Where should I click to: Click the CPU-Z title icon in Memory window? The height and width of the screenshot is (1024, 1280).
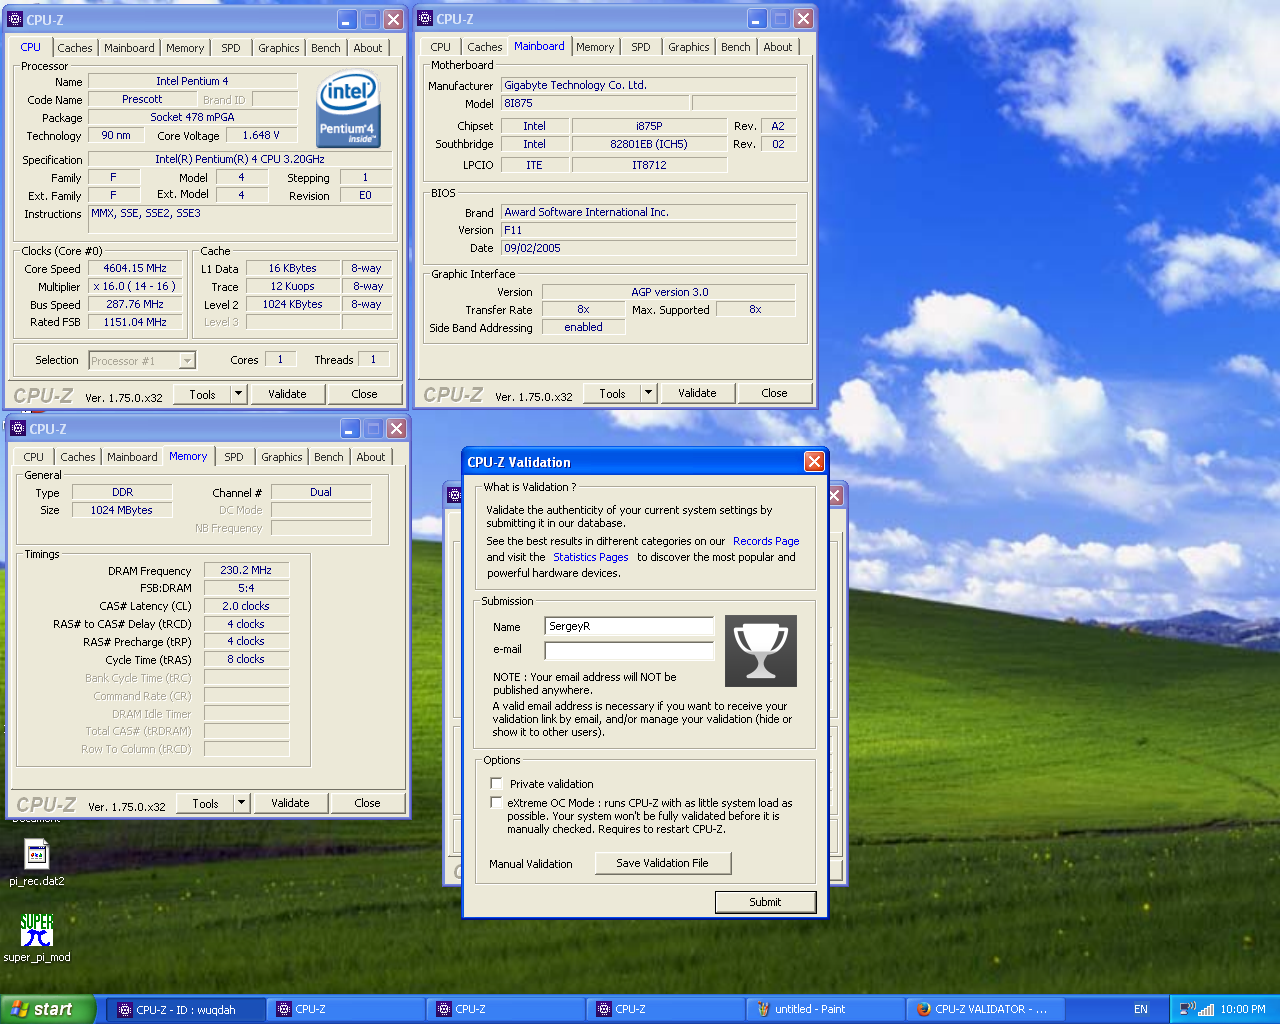18,428
